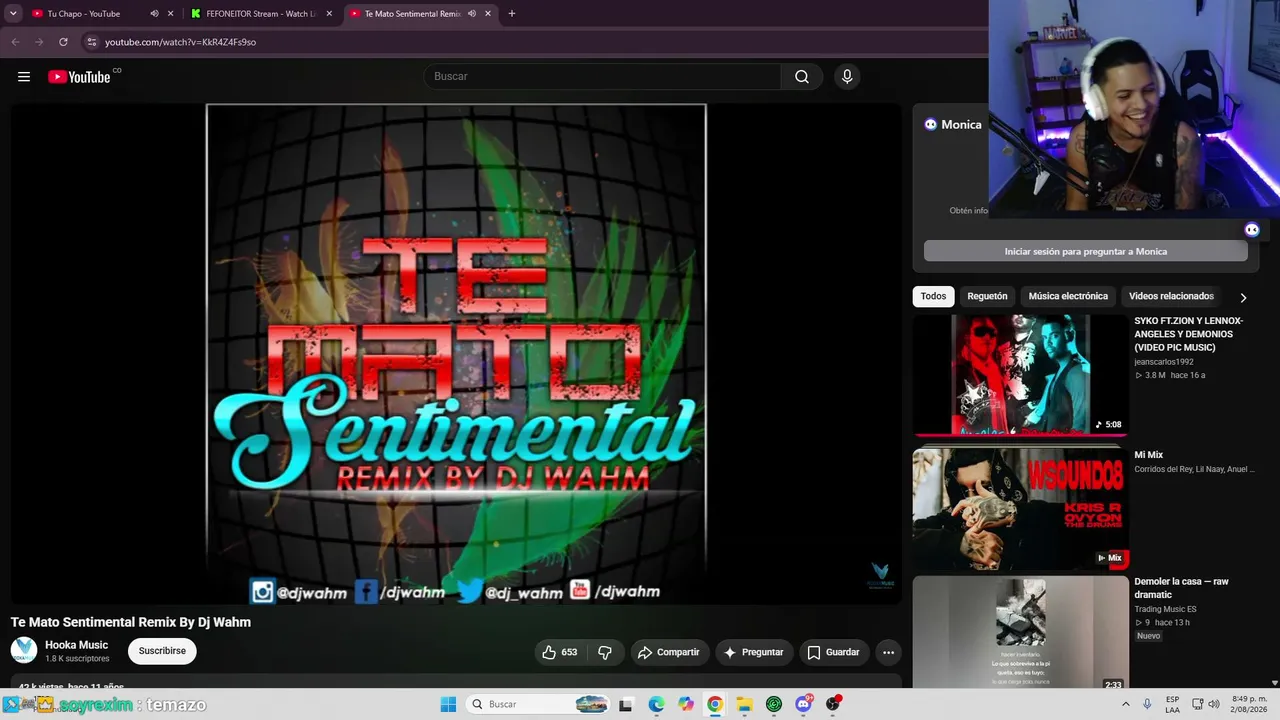
Task: Show hidden system tray icons
Action: click(1126, 704)
